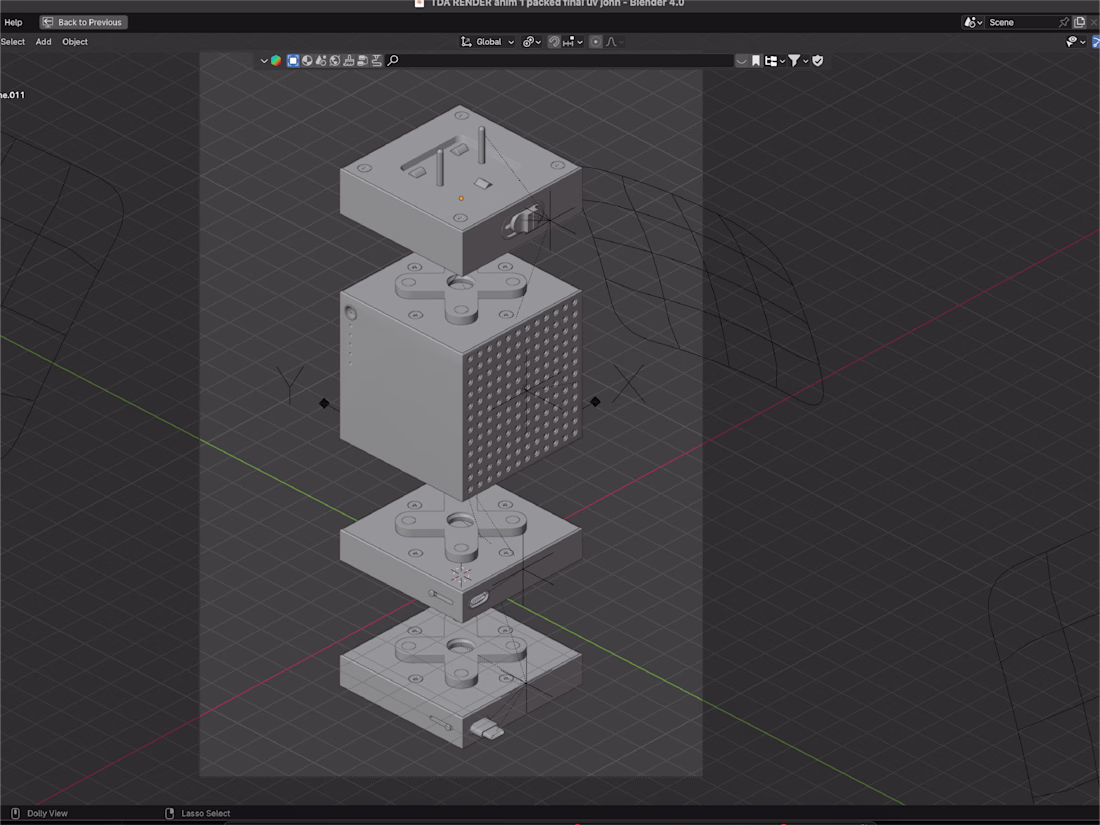1100x825 pixels.
Task: Click the new scene duplicate icon
Action: [x=1079, y=22]
